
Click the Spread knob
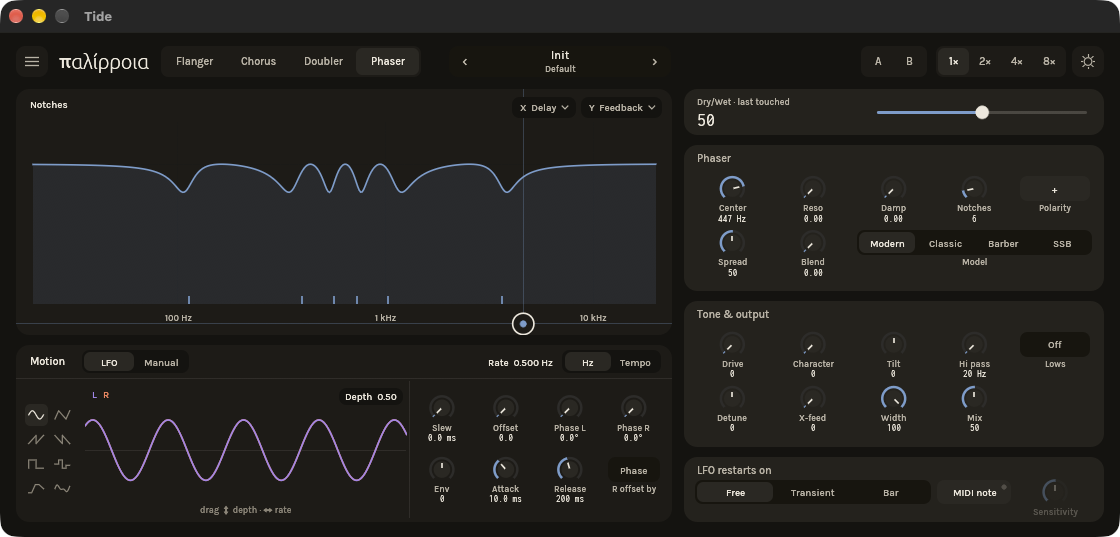(x=732, y=243)
